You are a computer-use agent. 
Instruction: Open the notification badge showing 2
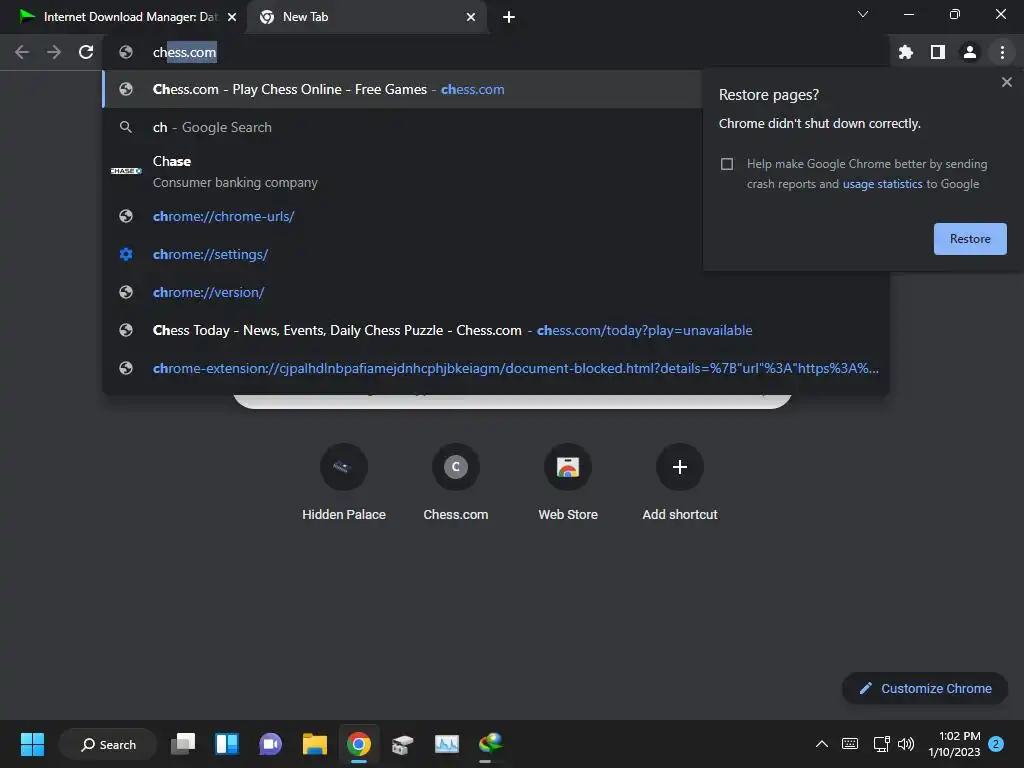pyautogui.click(x=996, y=744)
